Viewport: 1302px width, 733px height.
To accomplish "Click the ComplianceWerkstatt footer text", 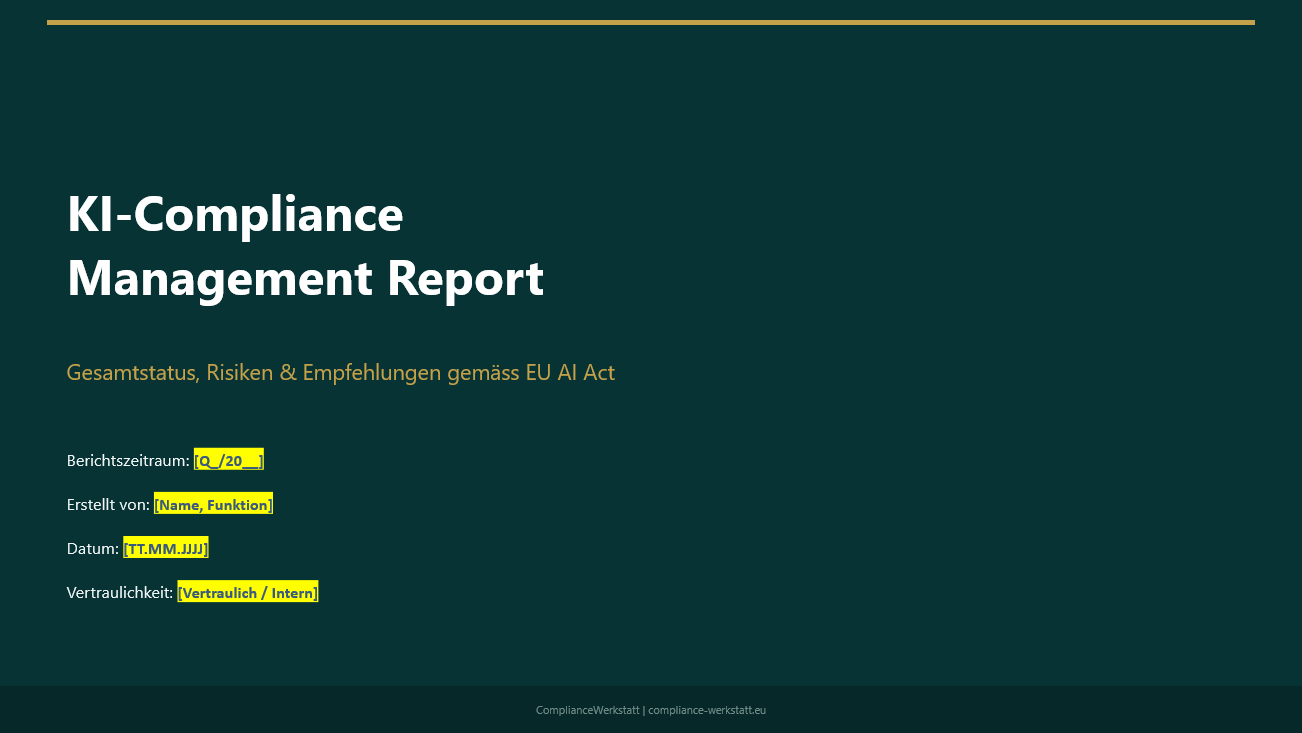I will (x=587, y=710).
